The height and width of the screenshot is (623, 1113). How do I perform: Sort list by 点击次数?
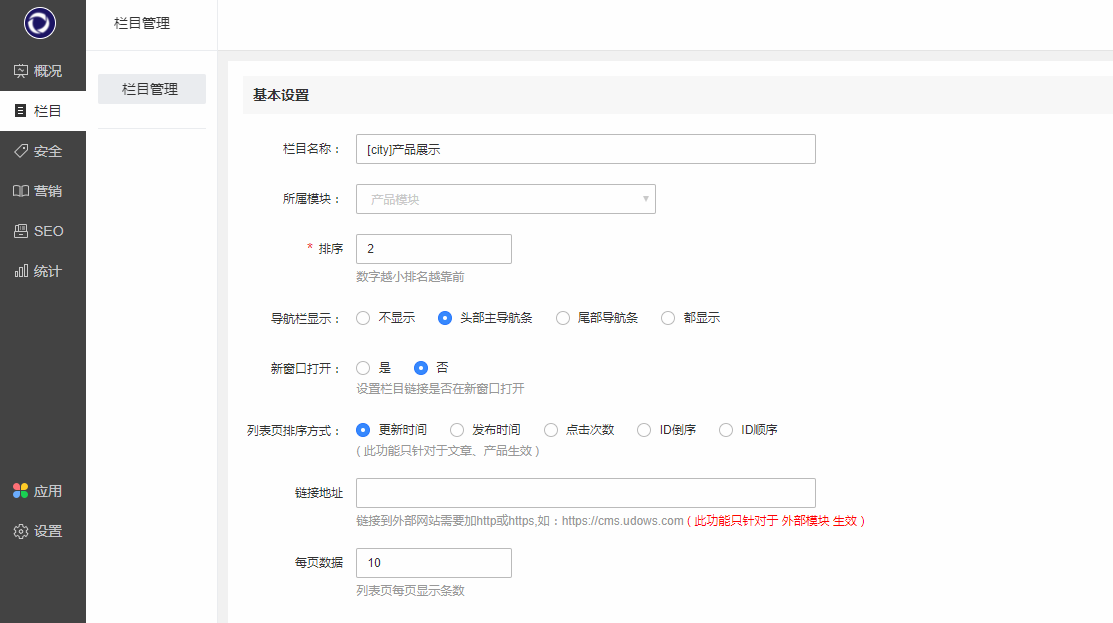point(551,430)
